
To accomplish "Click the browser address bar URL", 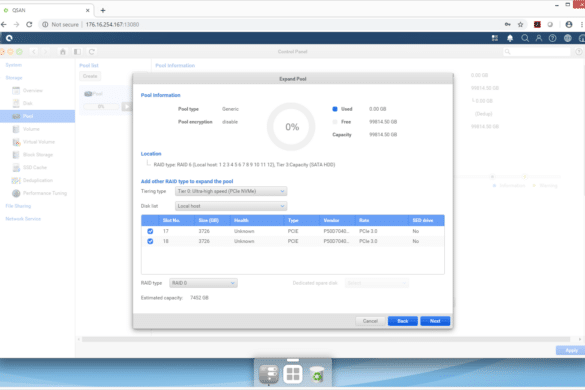I will pyautogui.click(x=112, y=25).
